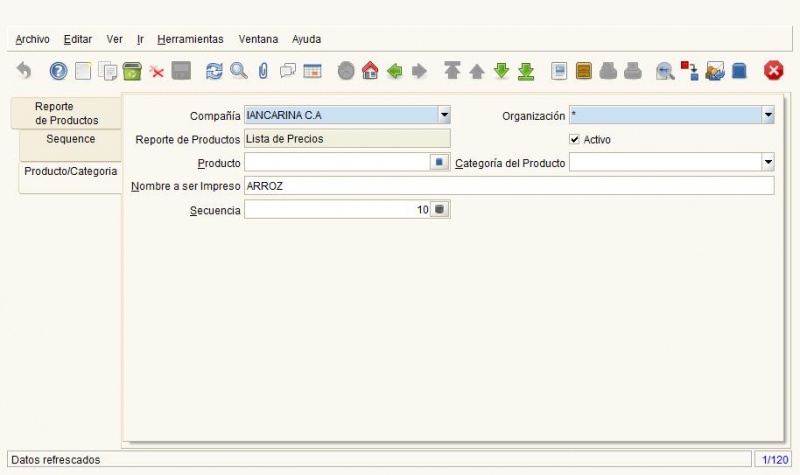Expand the Organización dropdown arrow

coord(768,115)
